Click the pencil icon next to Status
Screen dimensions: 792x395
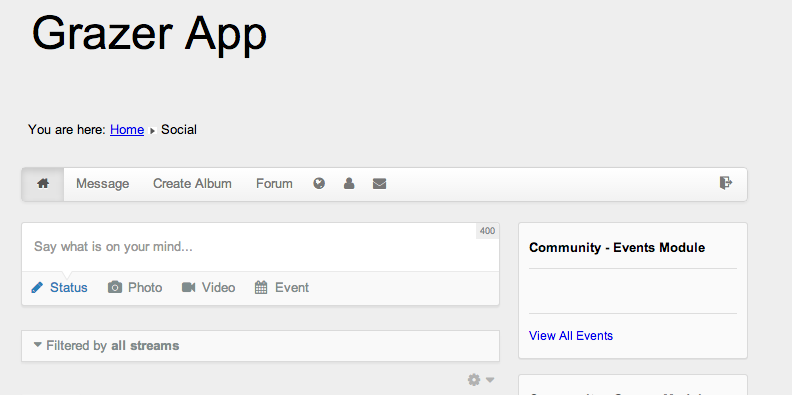point(37,288)
